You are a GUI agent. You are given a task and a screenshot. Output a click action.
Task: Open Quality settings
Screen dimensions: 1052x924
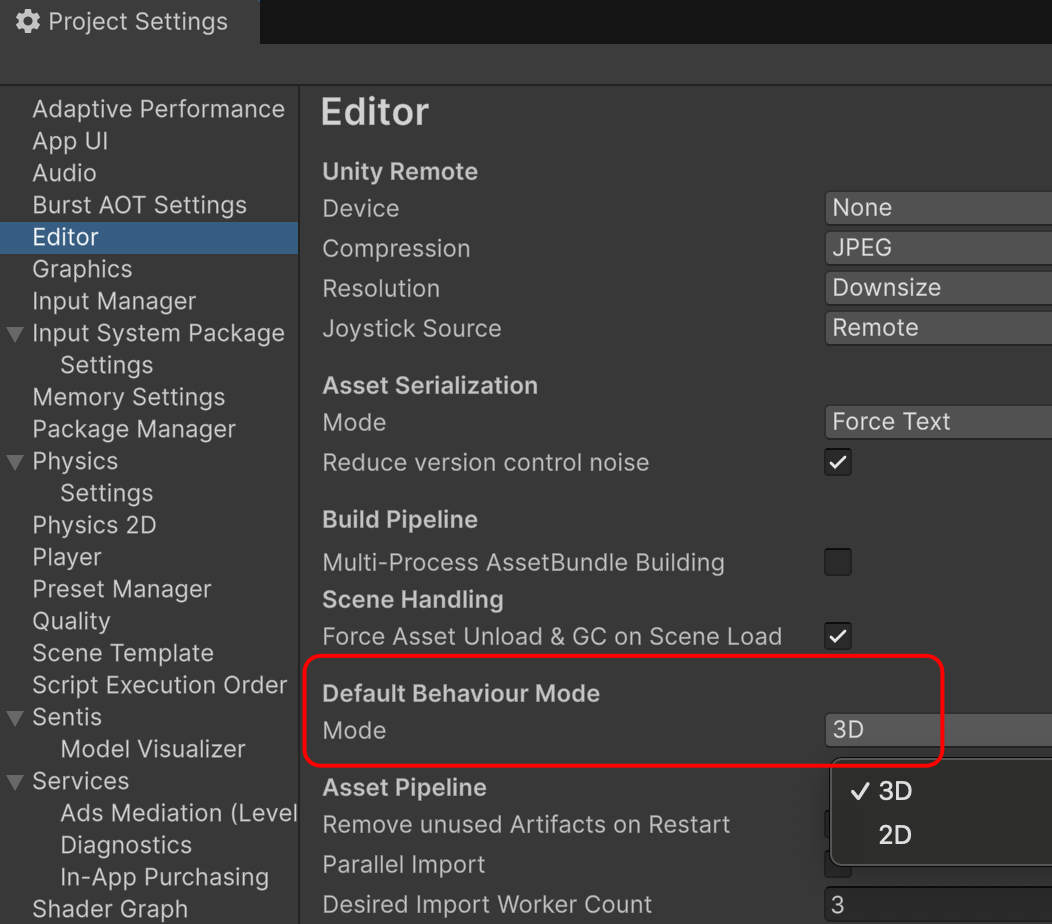[72, 621]
